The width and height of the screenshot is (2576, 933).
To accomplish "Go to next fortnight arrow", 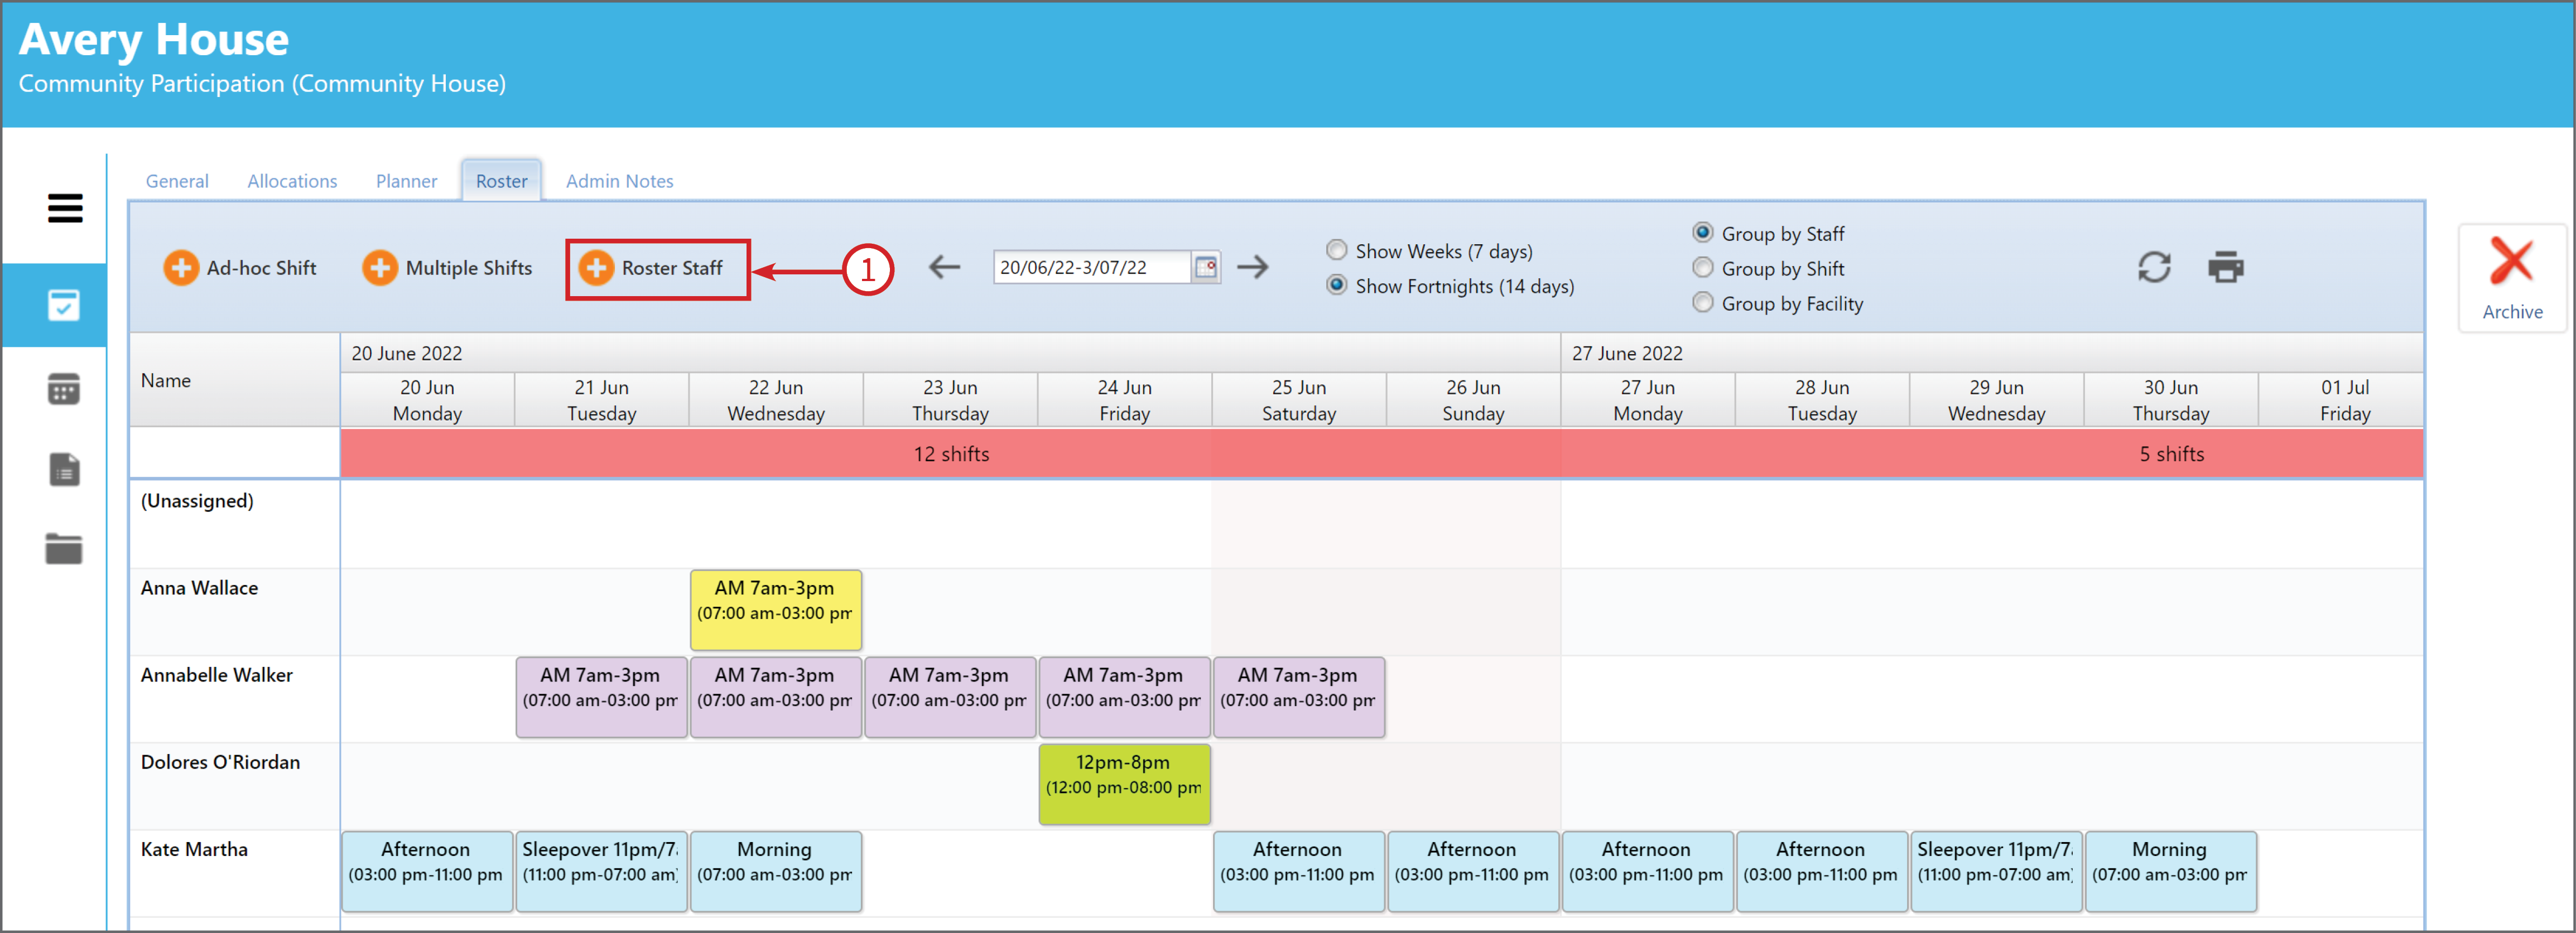I will point(1252,267).
